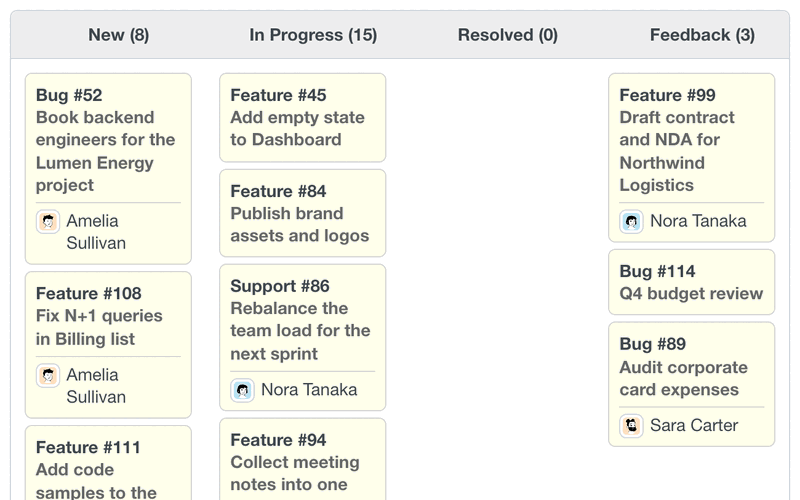Click the Nora Tanaka name on Support #86
This screenshot has height=500, width=800.
pos(309,390)
